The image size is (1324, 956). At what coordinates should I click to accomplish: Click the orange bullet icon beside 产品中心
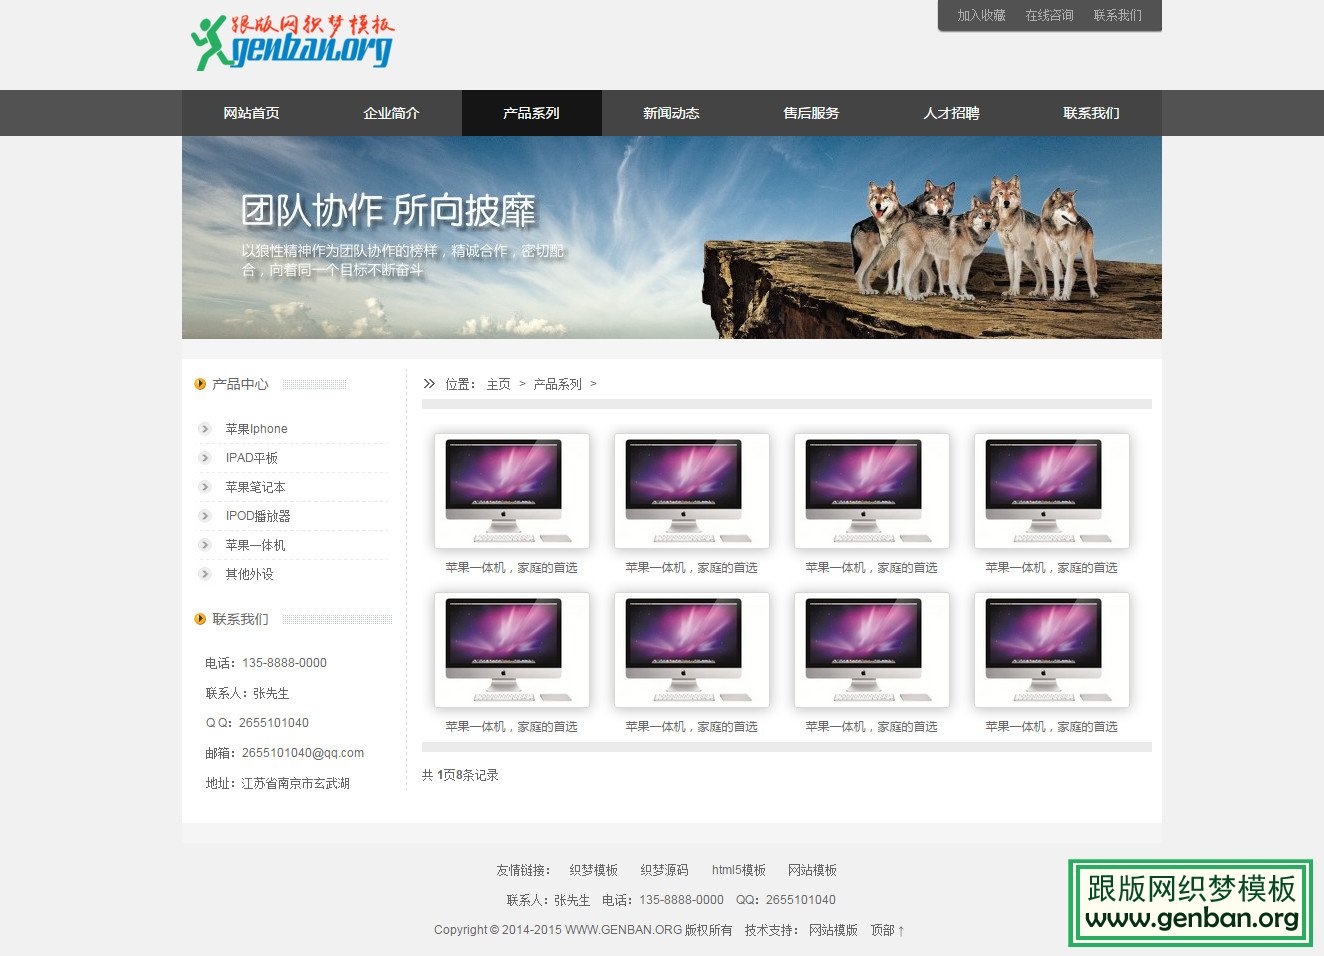tap(200, 384)
